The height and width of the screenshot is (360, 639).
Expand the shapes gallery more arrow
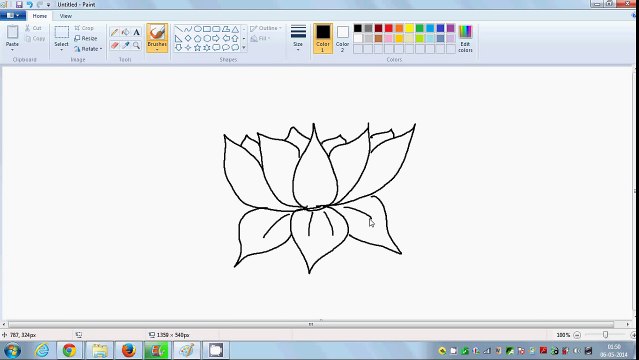pyautogui.click(x=244, y=48)
